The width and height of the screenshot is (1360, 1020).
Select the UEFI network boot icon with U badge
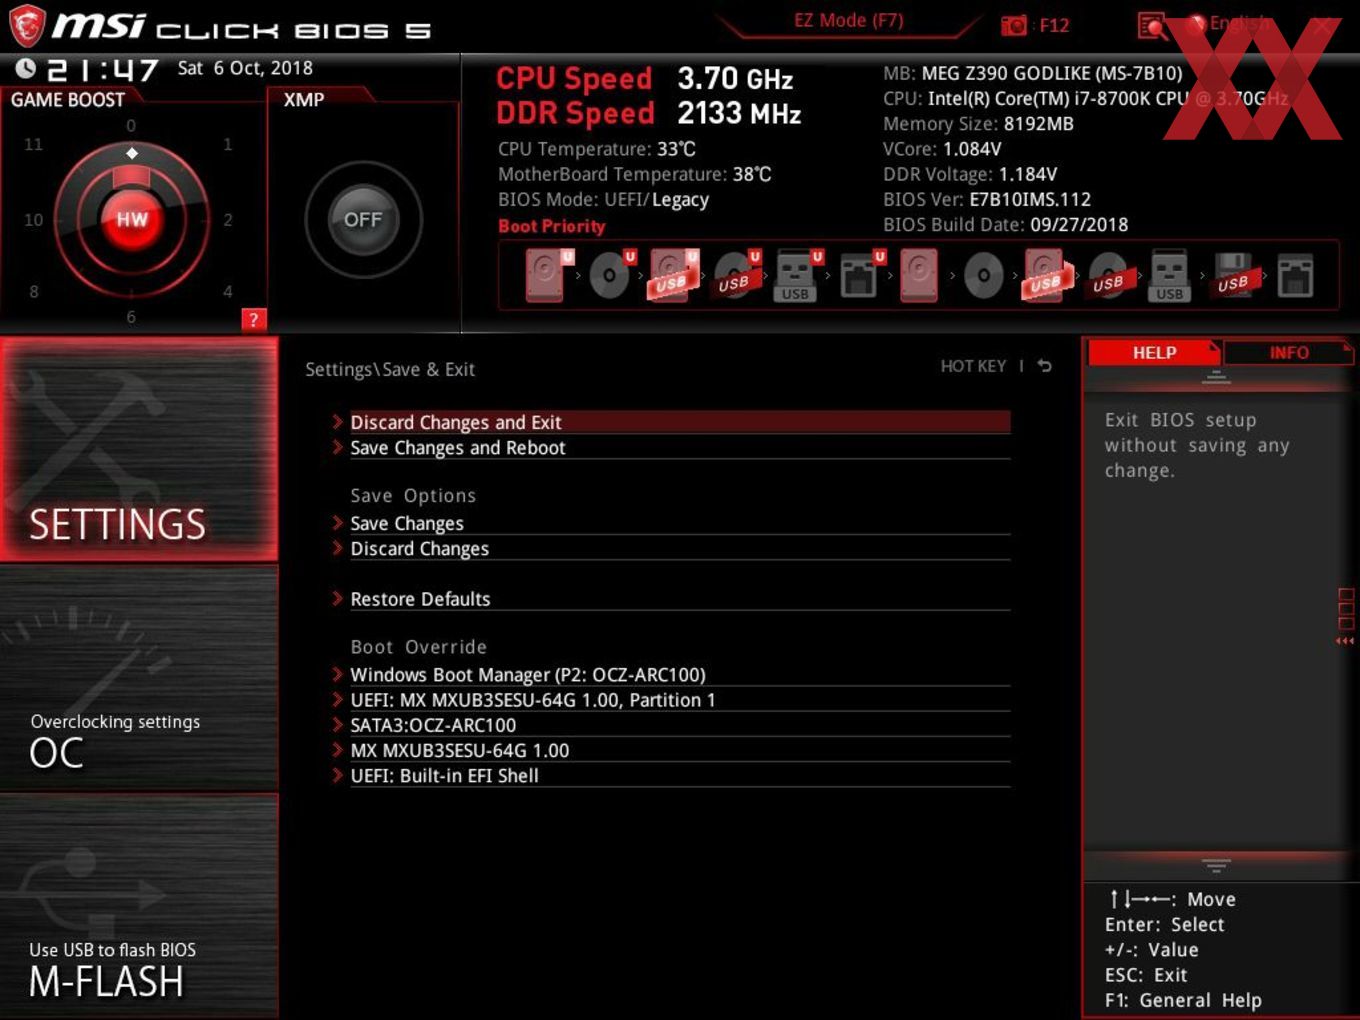pos(861,274)
